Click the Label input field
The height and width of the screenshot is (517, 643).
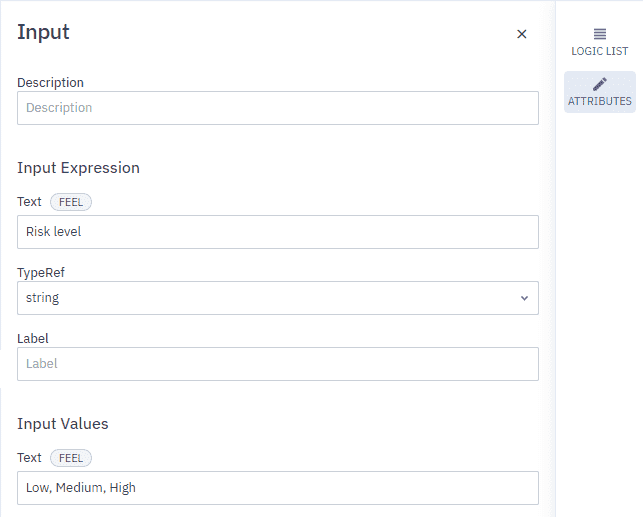click(x=278, y=364)
